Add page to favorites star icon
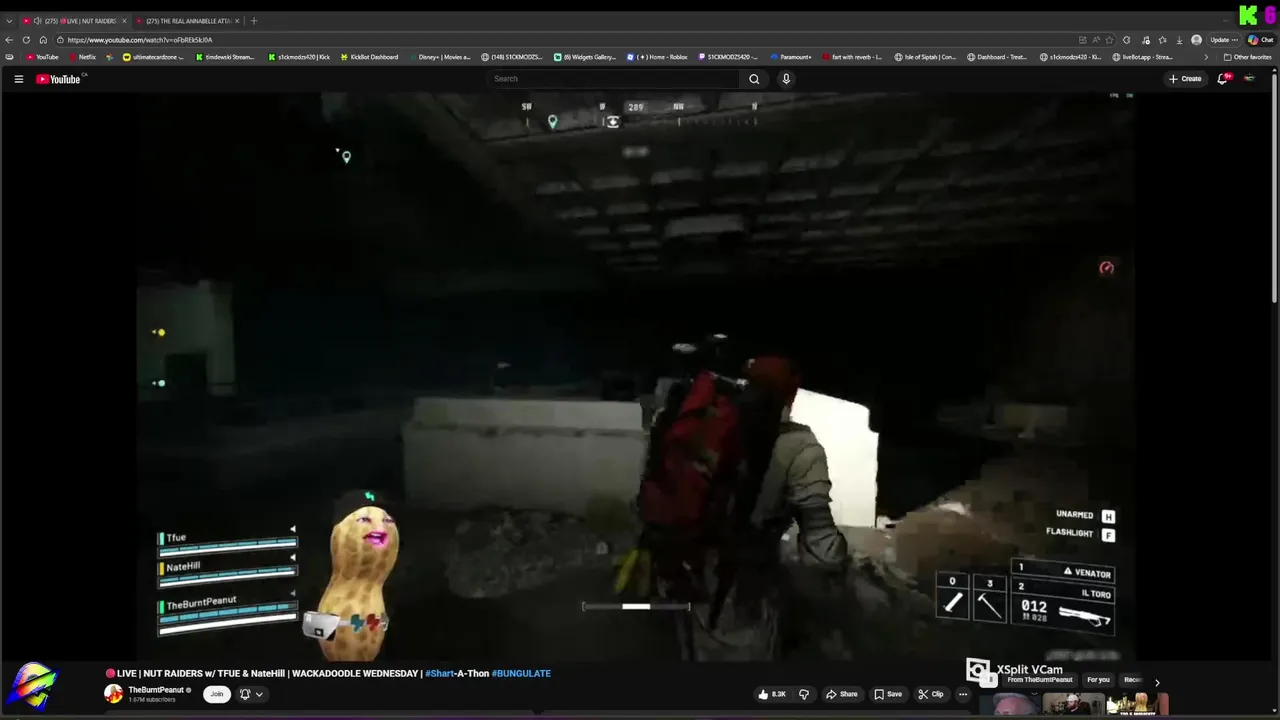 click(x=1109, y=40)
